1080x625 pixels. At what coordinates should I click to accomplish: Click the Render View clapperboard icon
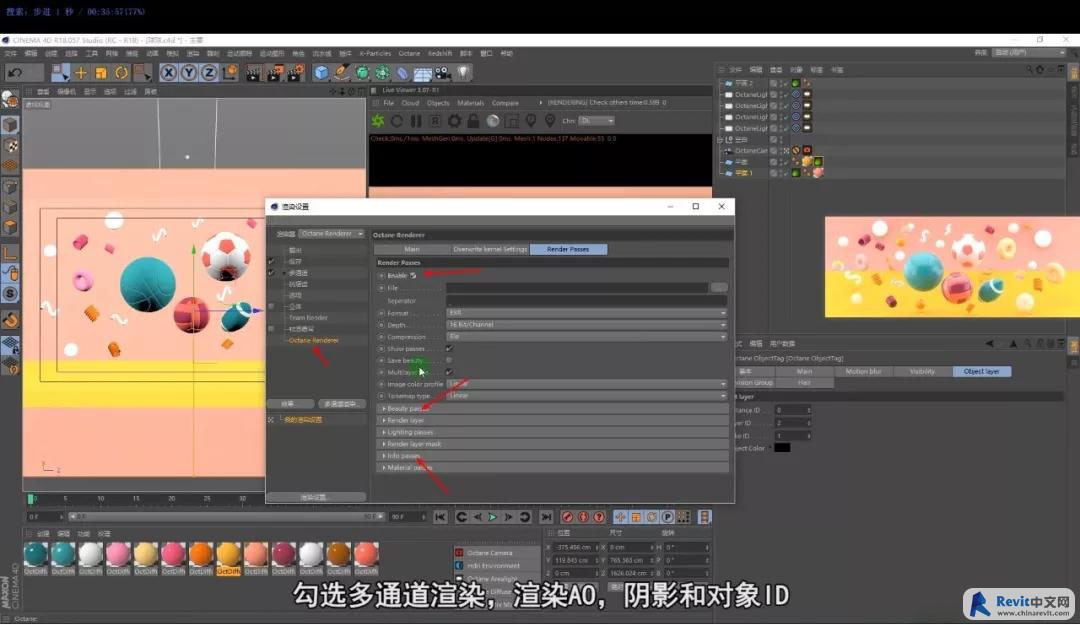point(253,72)
